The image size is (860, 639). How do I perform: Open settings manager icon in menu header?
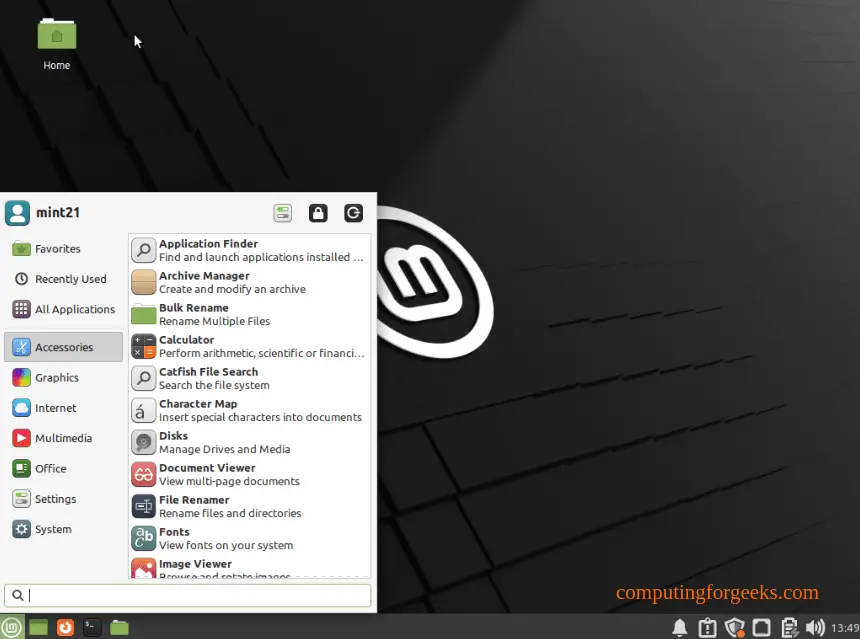pos(282,213)
